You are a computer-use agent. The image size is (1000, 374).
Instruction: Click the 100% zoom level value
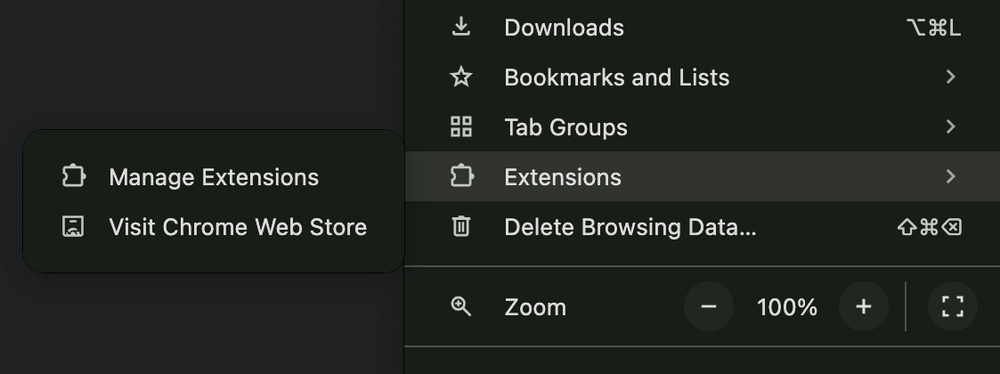[x=786, y=307]
